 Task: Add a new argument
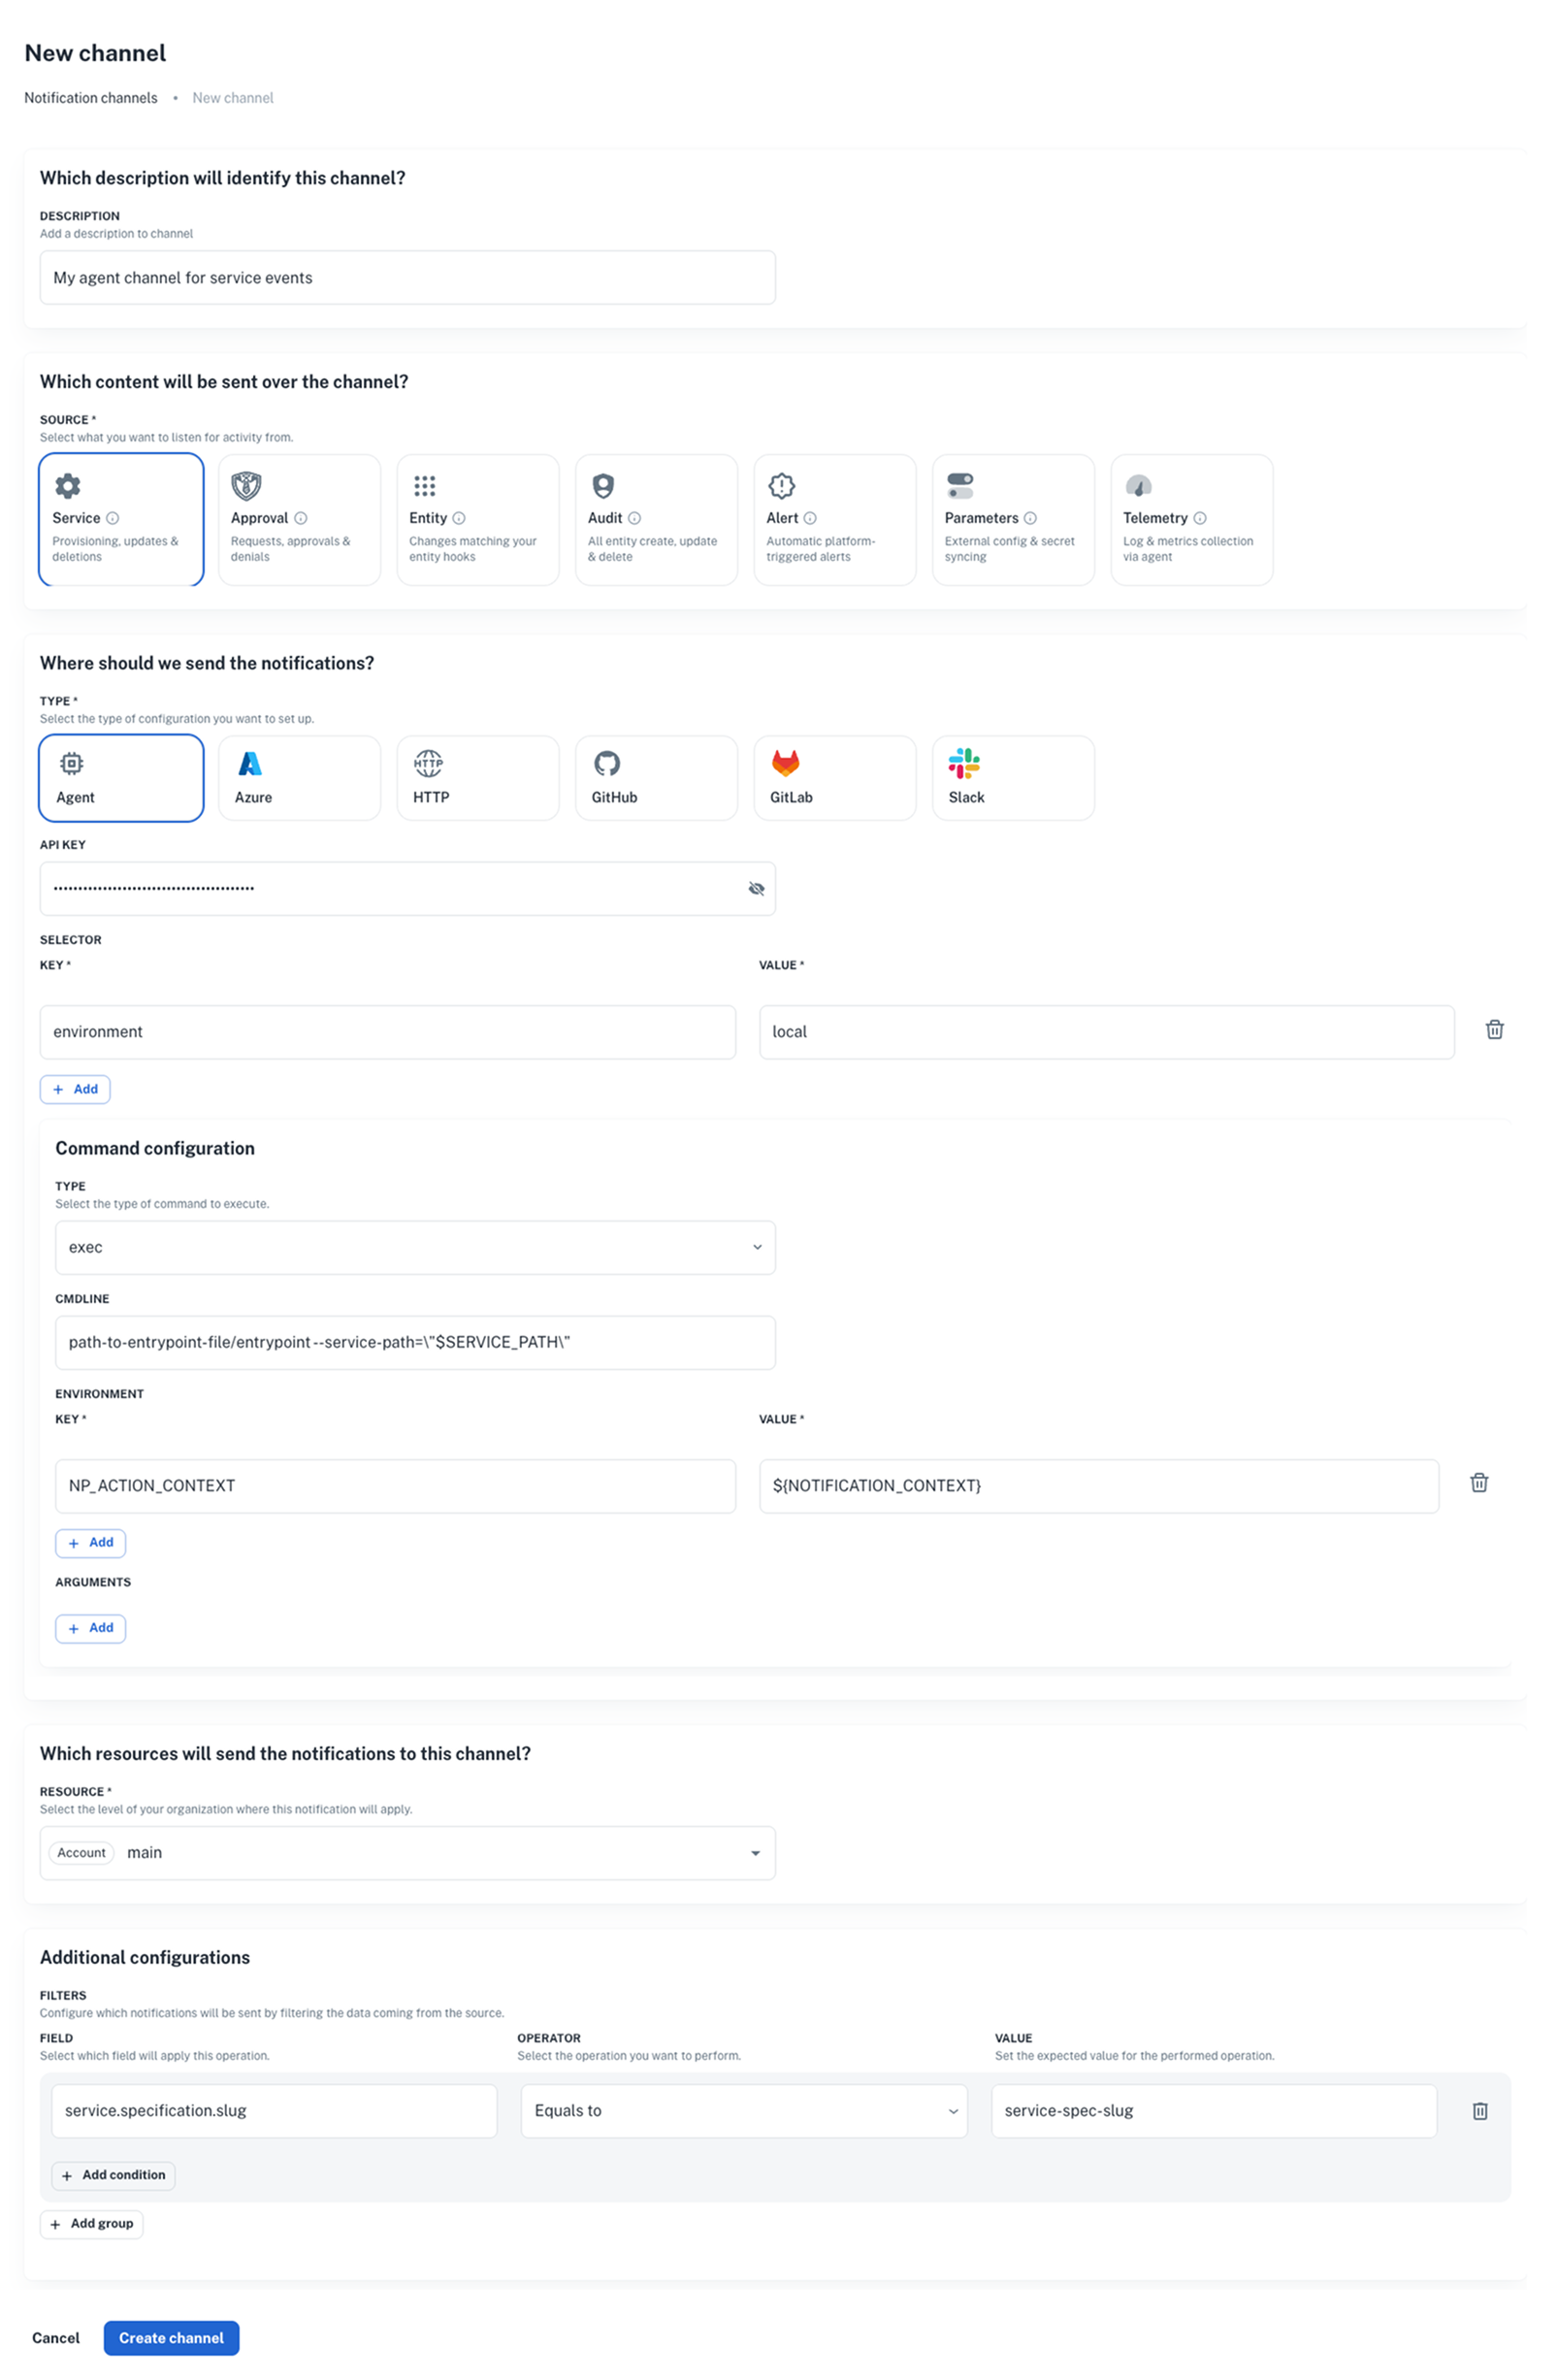click(x=90, y=1628)
